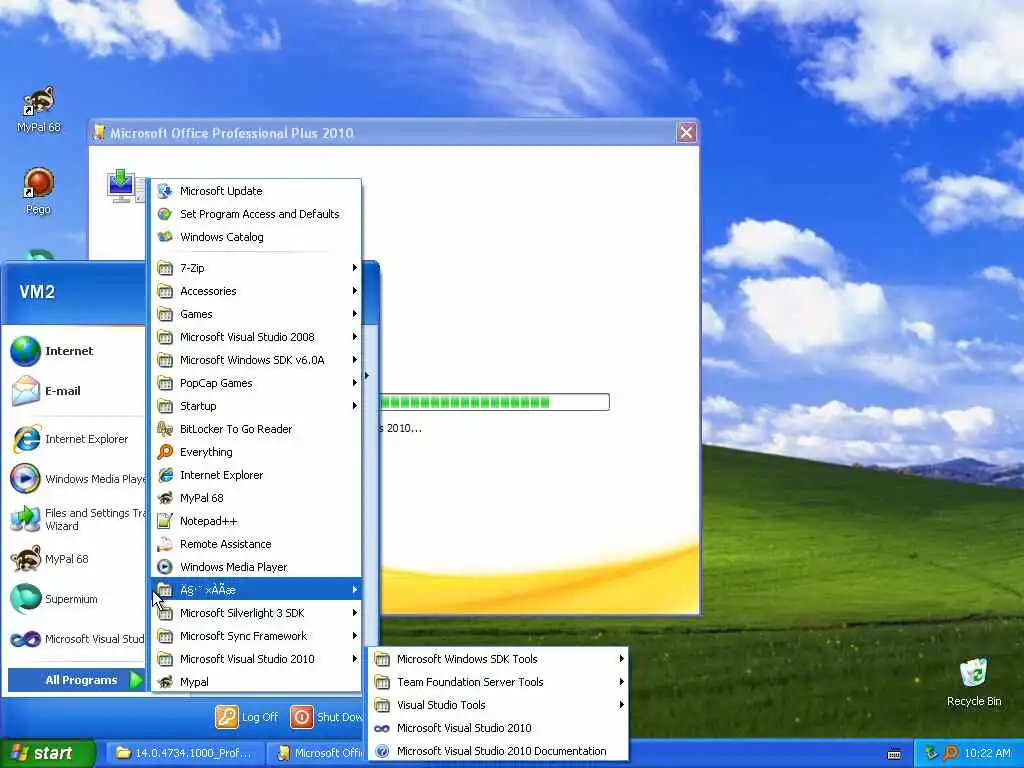
Task: Click the Microsoft Visual Studio infinity icon in submenu
Action: pyautogui.click(x=382, y=728)
